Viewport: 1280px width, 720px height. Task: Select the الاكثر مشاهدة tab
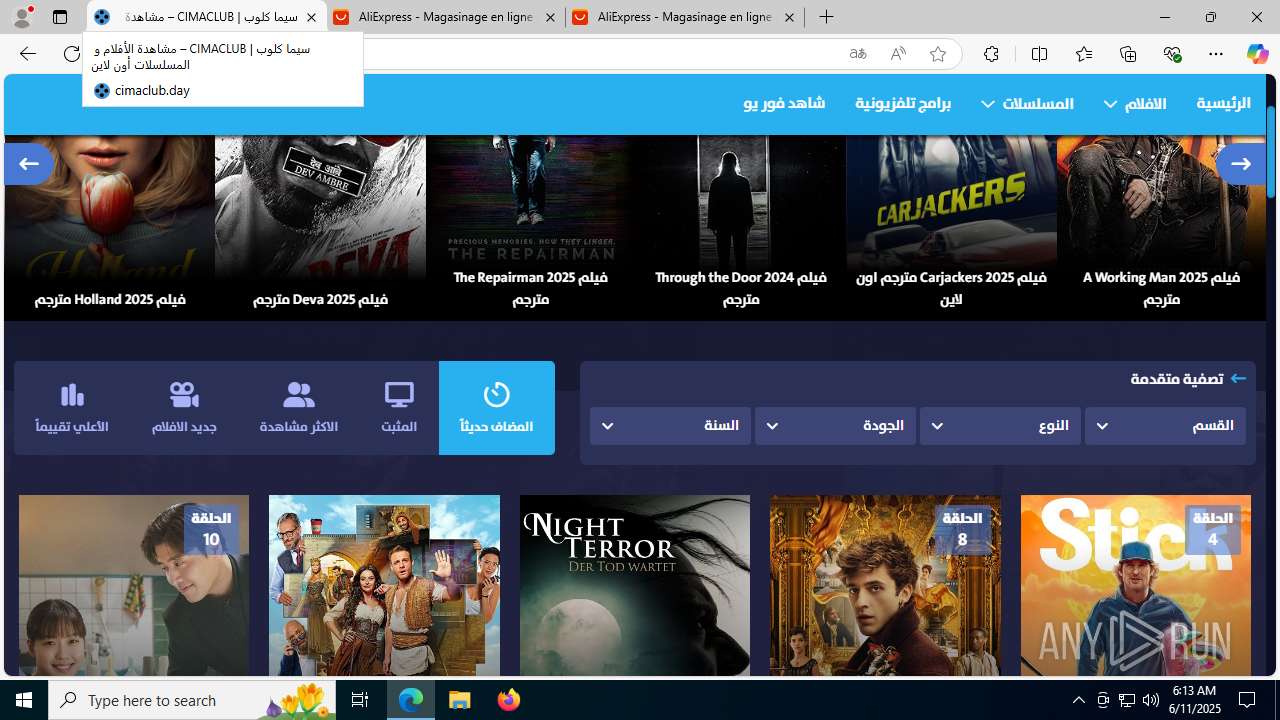pyautogui.click(x=298, y=408)
